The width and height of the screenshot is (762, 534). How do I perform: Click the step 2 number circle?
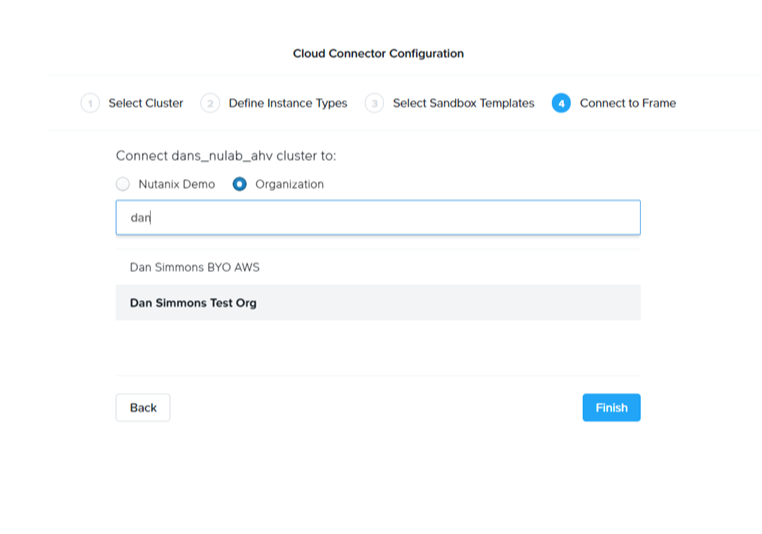pos(210,103)
